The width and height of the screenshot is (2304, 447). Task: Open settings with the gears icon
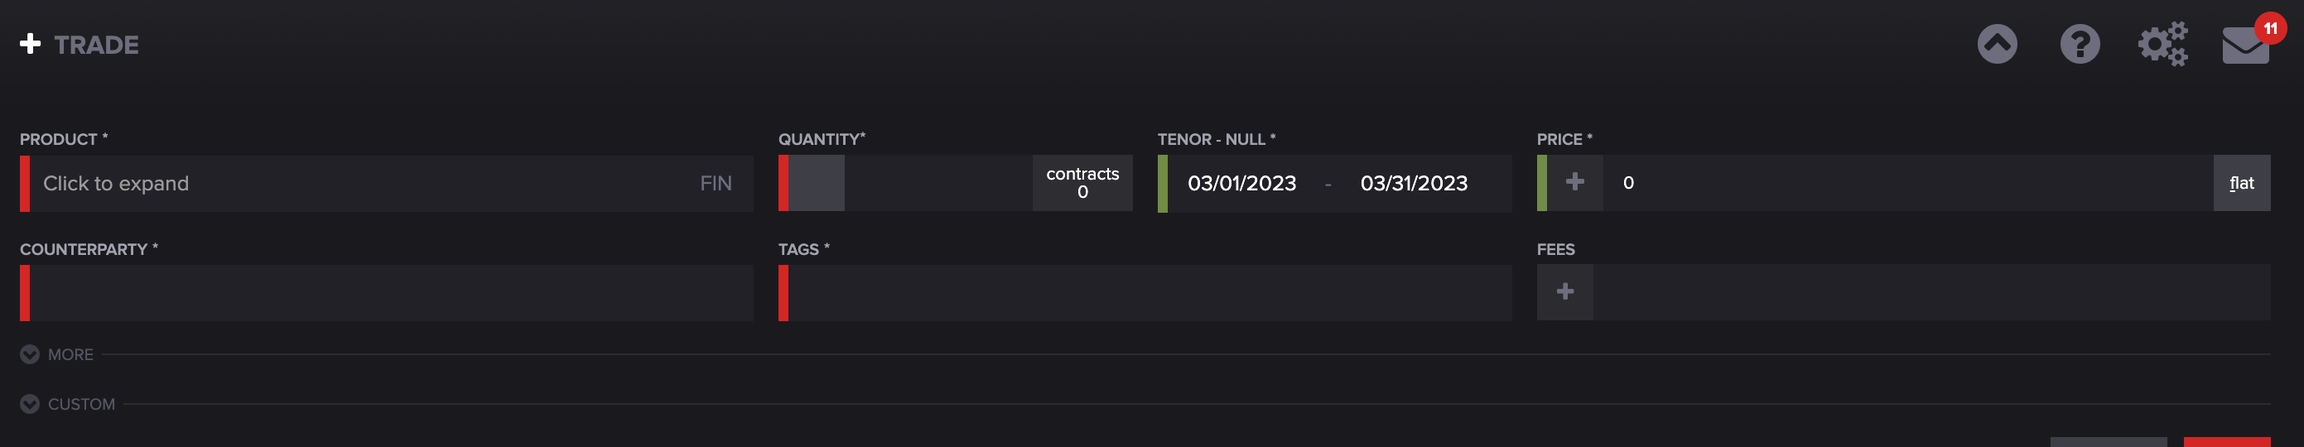click(2162, 44)
